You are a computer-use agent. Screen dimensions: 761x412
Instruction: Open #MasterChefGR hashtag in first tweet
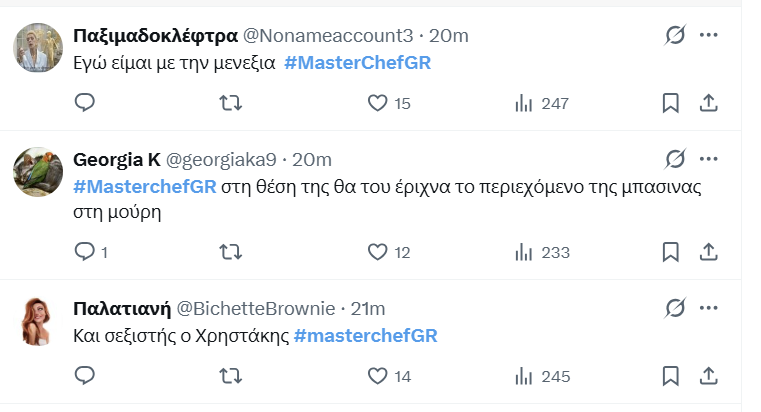point(358,62)
